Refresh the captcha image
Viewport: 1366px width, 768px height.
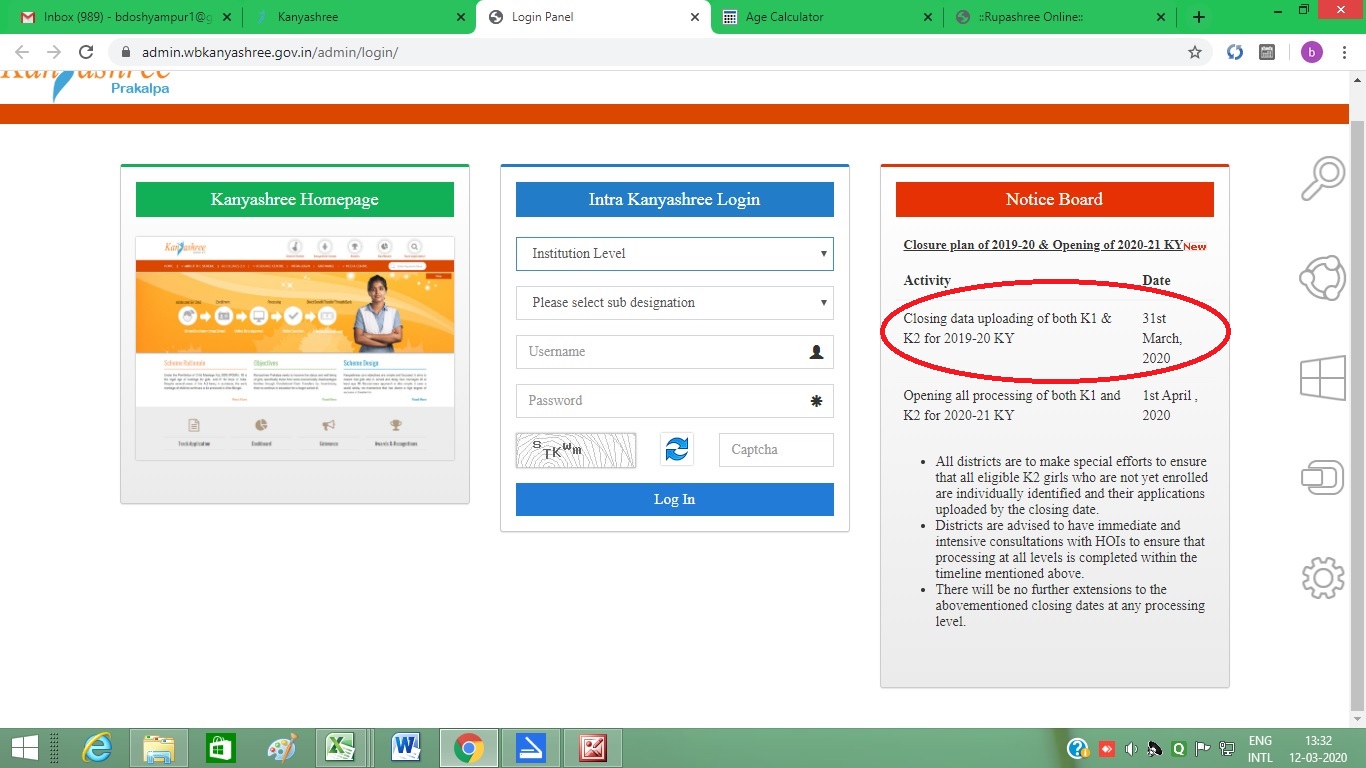click(x=677, y=450)
